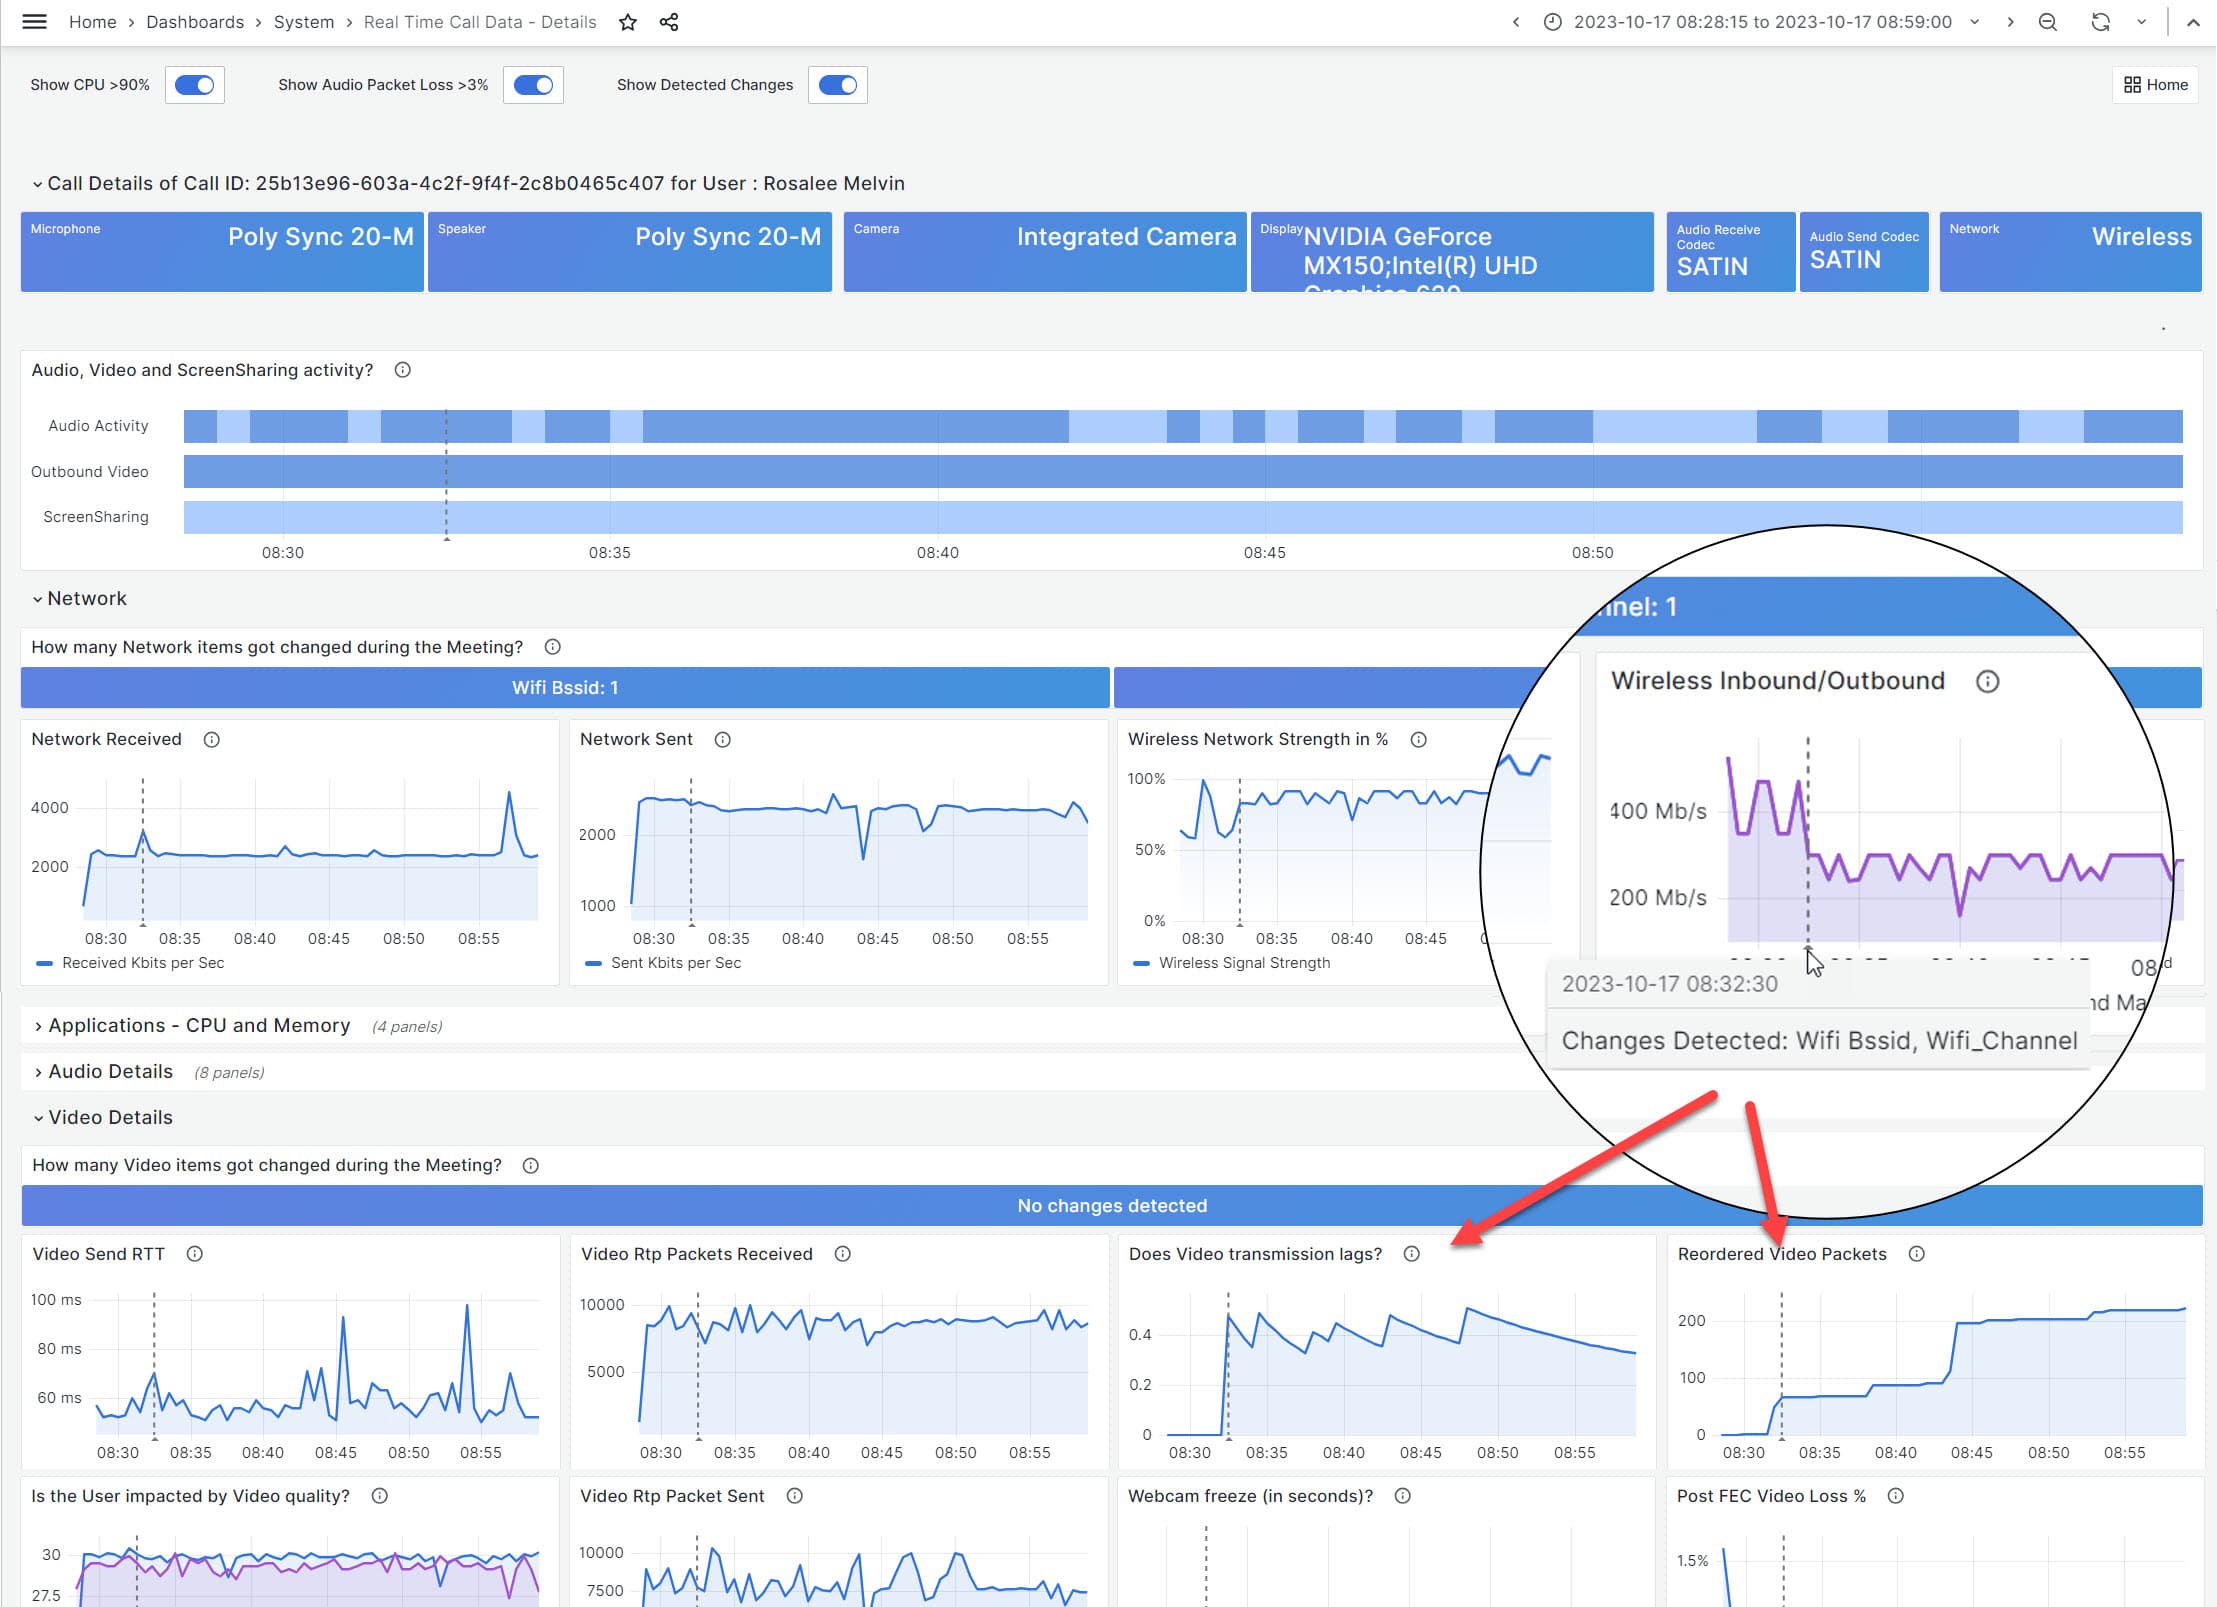2217x1607 pixels.
Task: Expand Applications - CPU and Memory row
Action: pos(192,1025)
